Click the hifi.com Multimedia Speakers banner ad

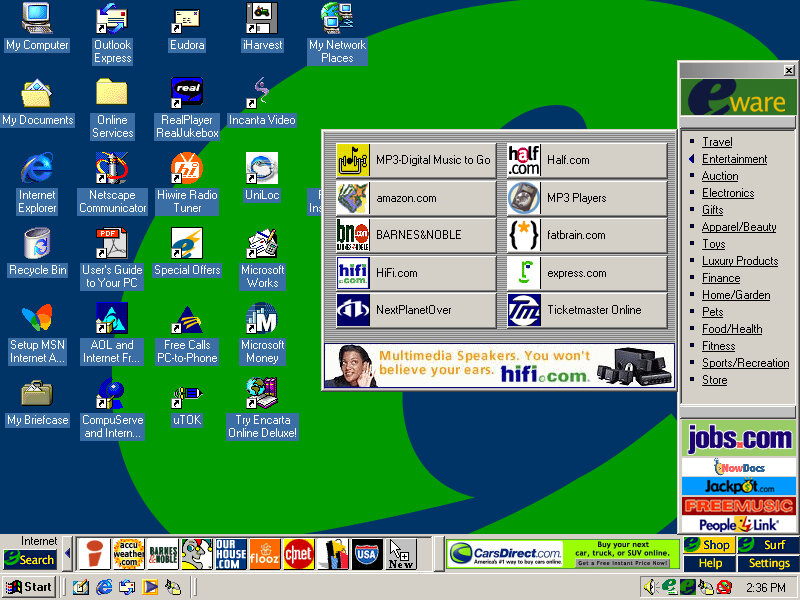(x=496, y=366)
